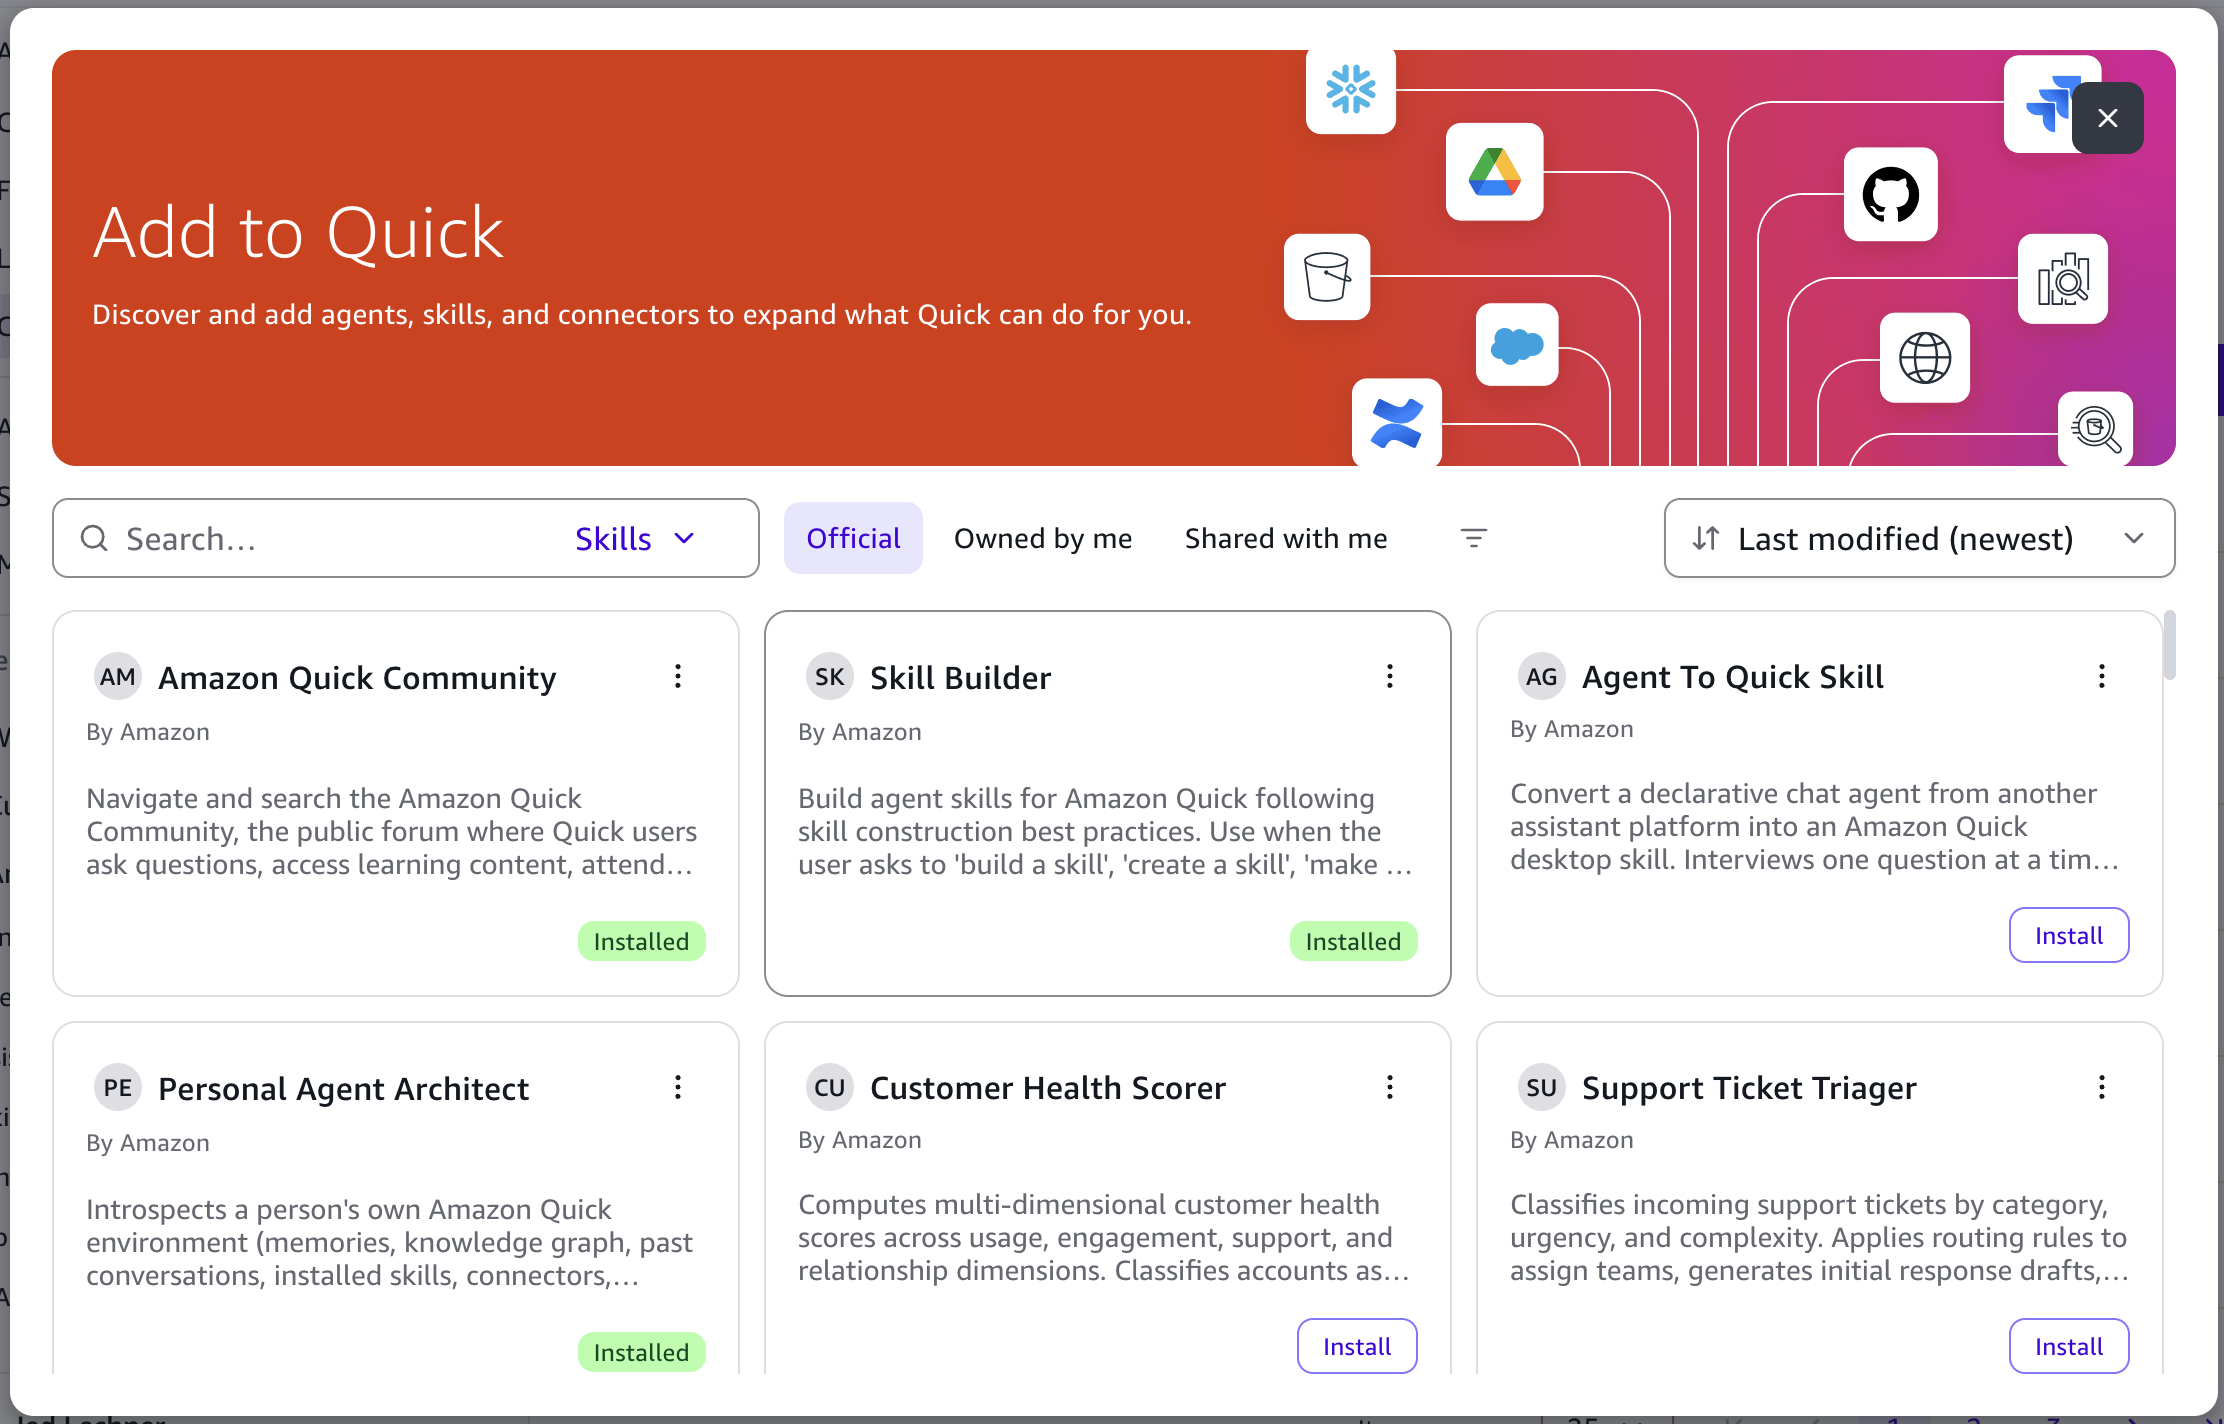Open the Last modified (newest) sort dropdown
Viewport: 2224px width, 1424px height.
(1919, 539)
